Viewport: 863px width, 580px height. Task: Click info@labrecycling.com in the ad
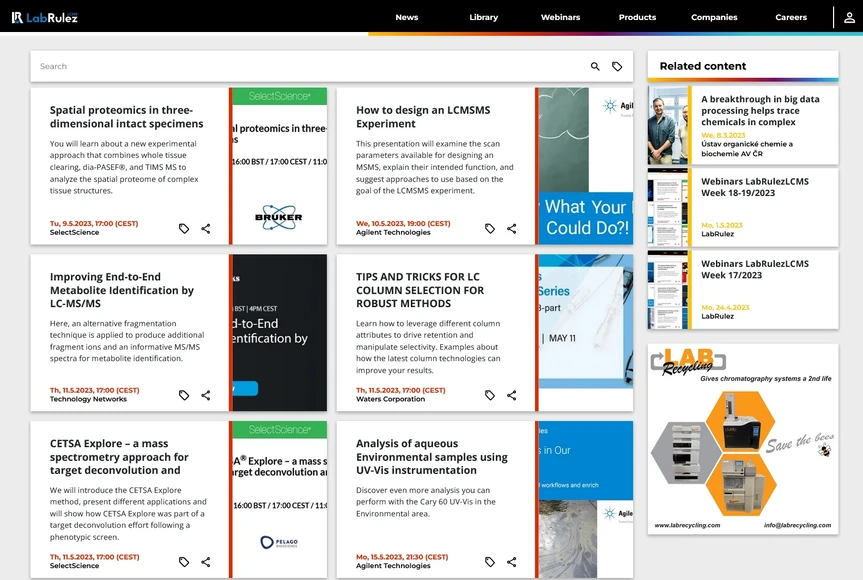click(798, 525)
